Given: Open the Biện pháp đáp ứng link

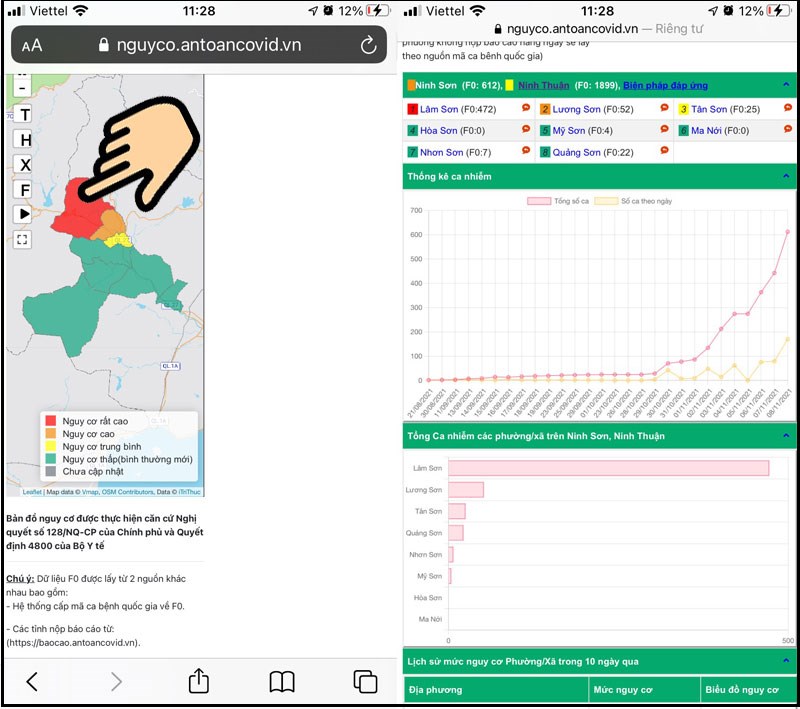Looking at the screenshot, I should click(665, 85).
